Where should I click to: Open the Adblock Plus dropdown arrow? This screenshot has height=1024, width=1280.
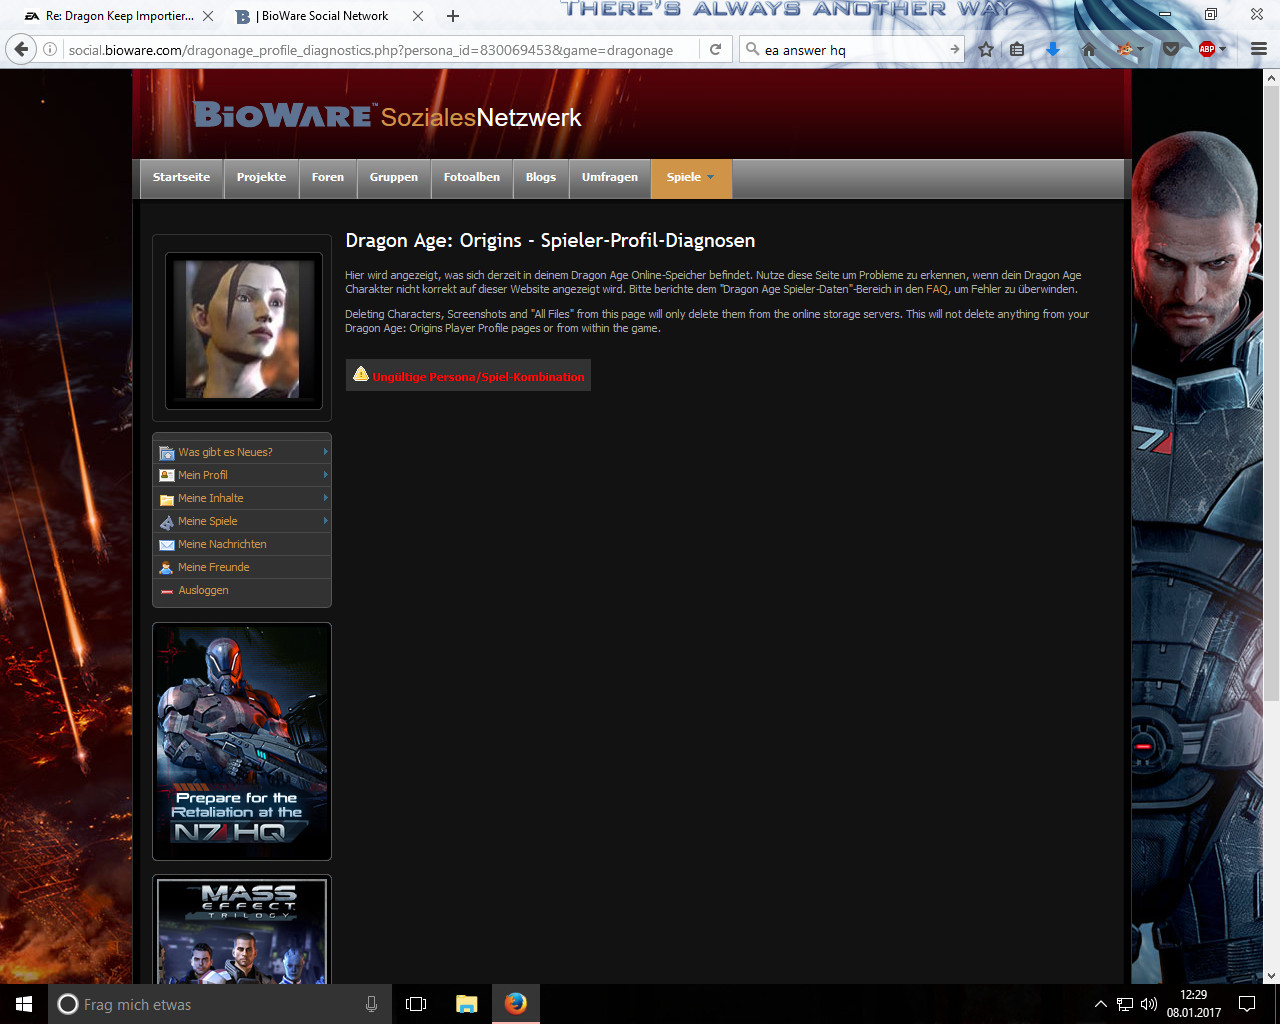pyautogui.click(x=1222, y=50)
